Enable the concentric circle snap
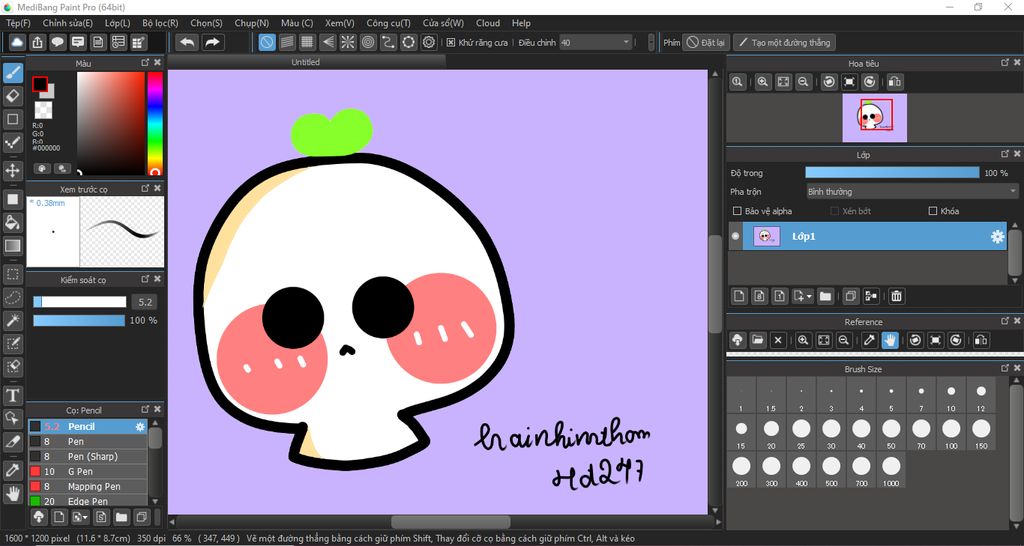This screenshot has width=1024, height=546. 368,42
